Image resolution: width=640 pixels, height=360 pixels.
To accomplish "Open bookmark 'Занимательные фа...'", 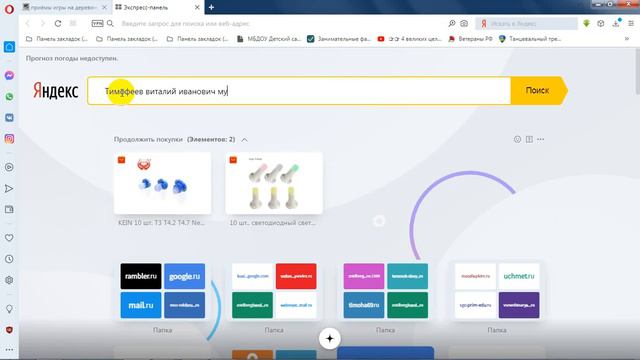I will click(339, 39).
